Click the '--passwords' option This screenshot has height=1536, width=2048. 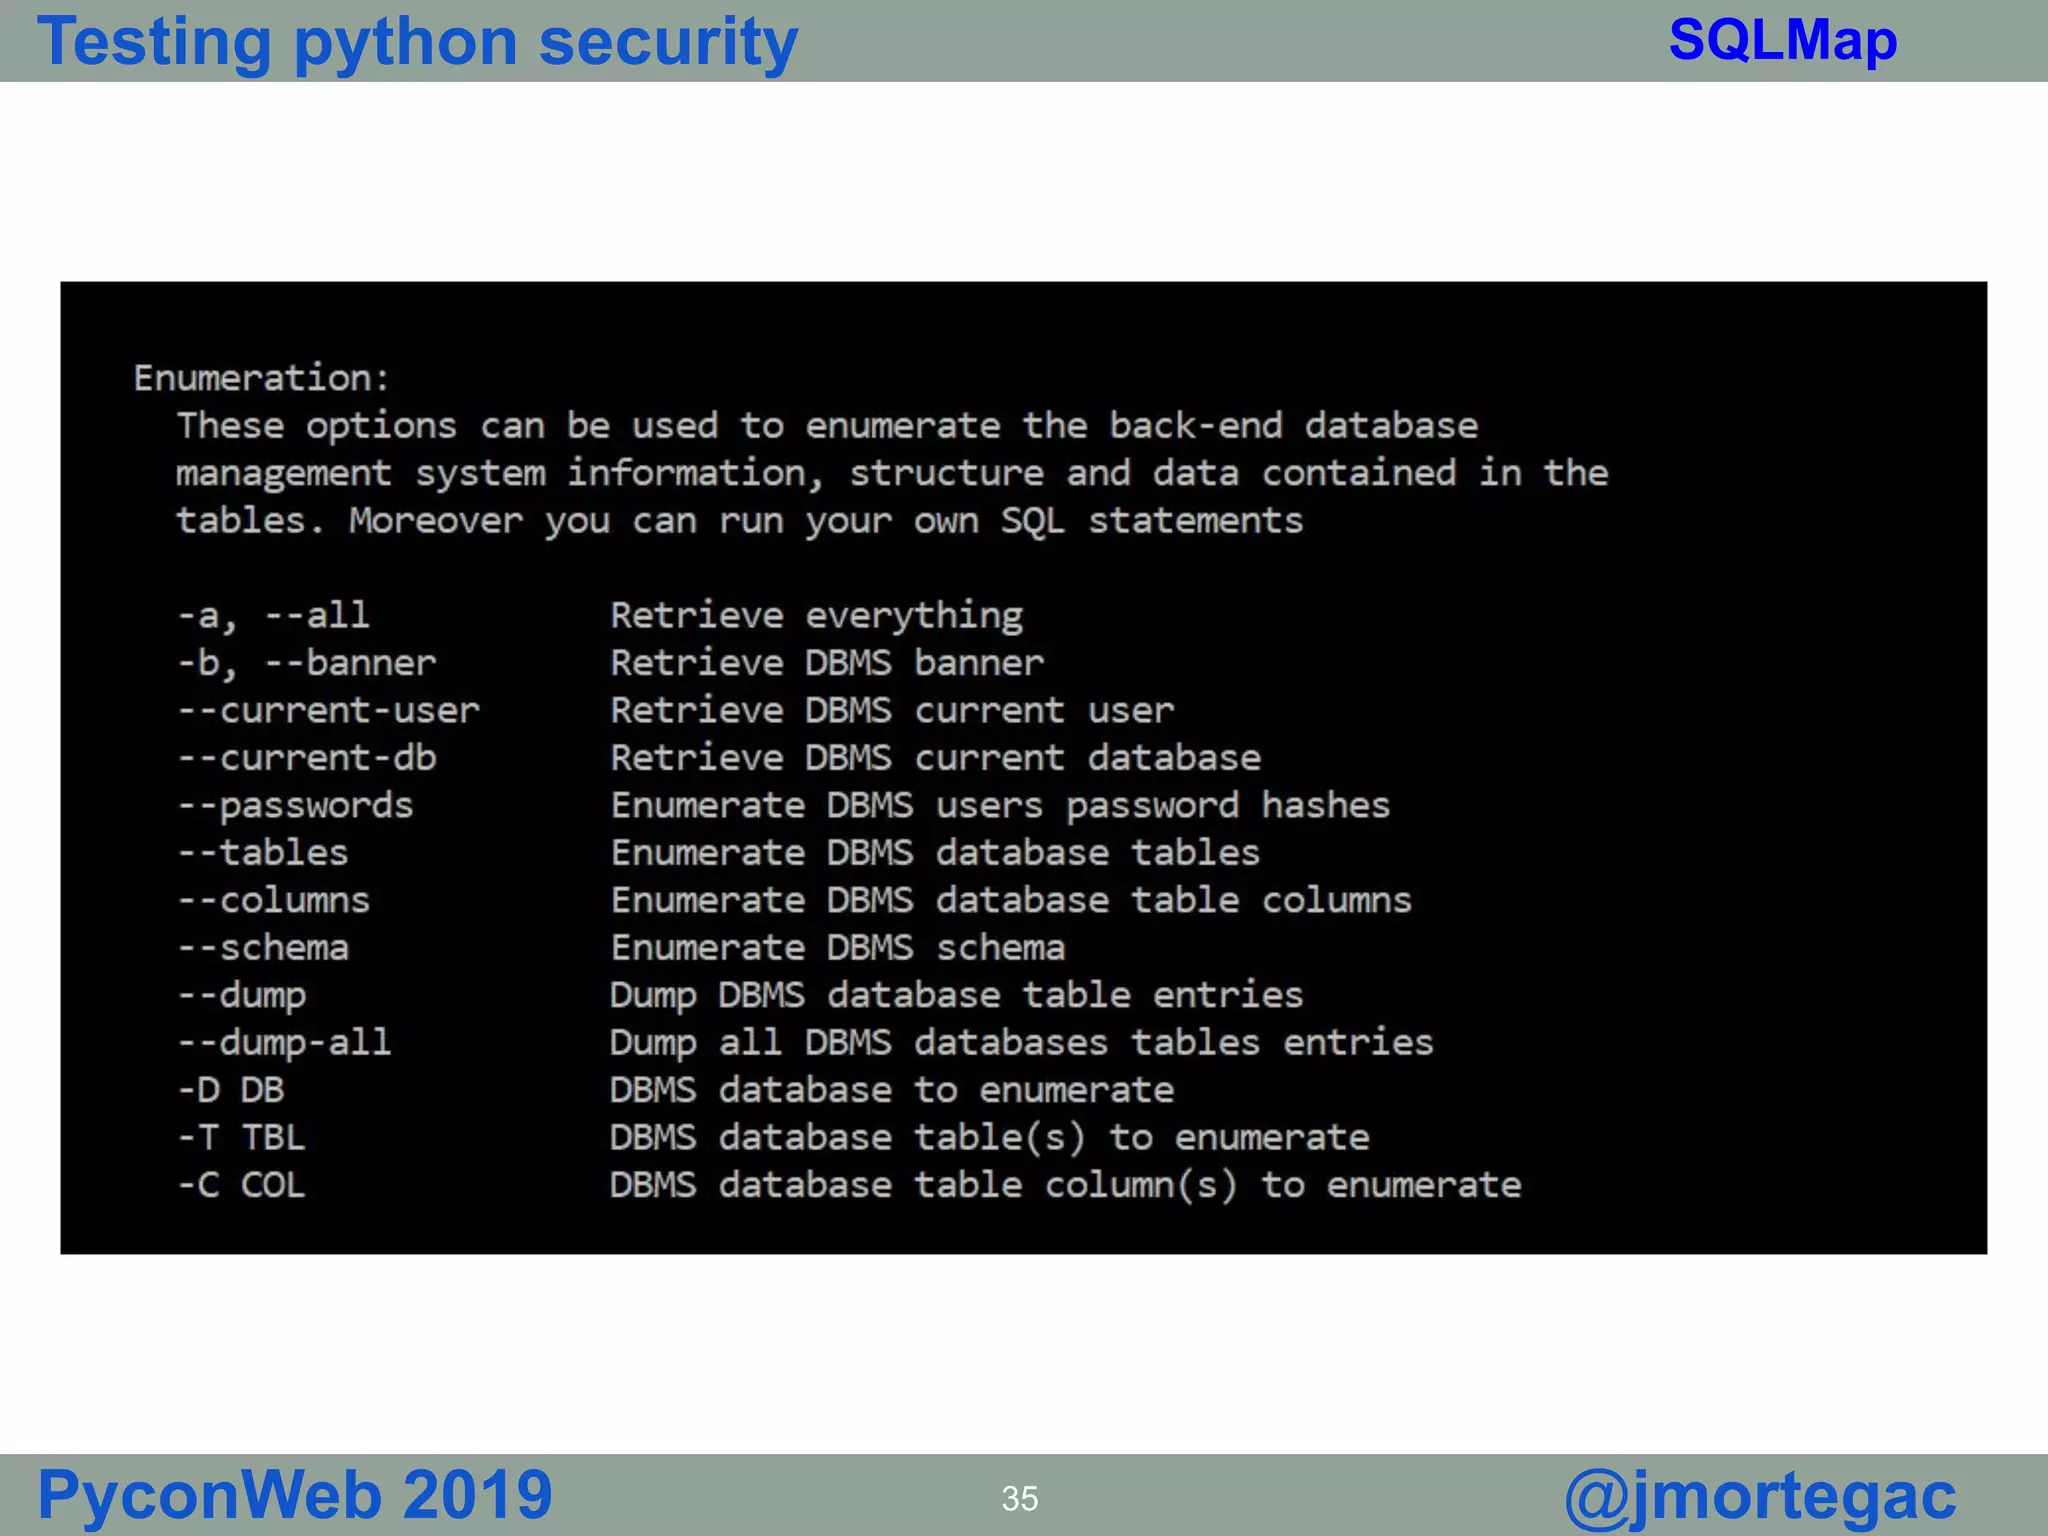[x=296, y=806]
